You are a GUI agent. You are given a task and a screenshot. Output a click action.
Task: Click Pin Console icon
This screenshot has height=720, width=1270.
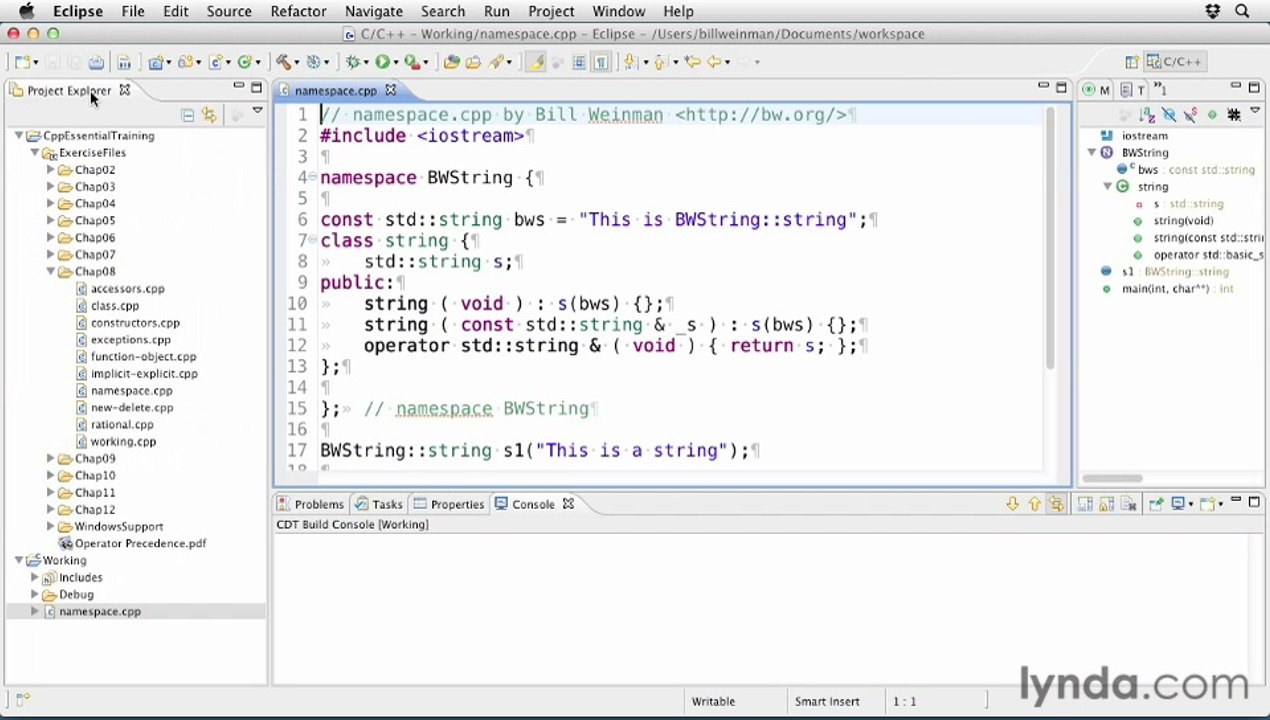coord(1157,504)
